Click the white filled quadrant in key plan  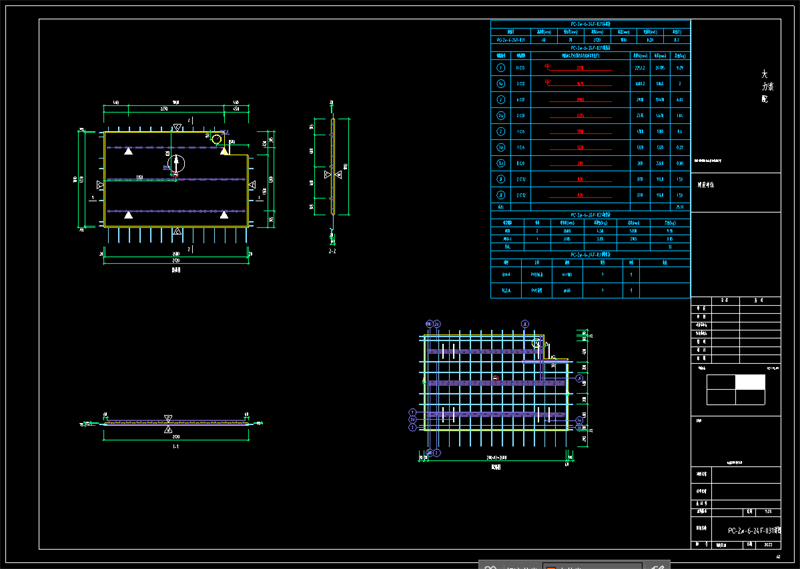click(750, 382)
